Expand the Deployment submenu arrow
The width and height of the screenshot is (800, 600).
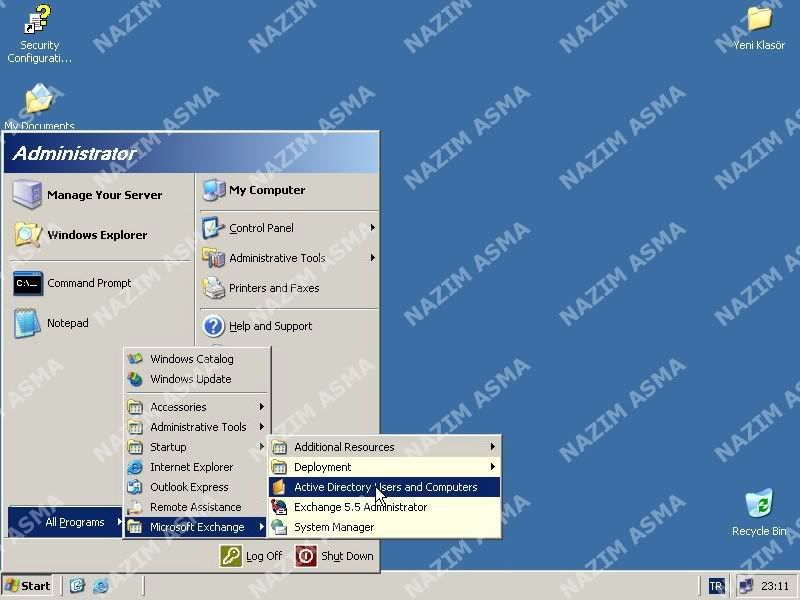pos(492,466)
